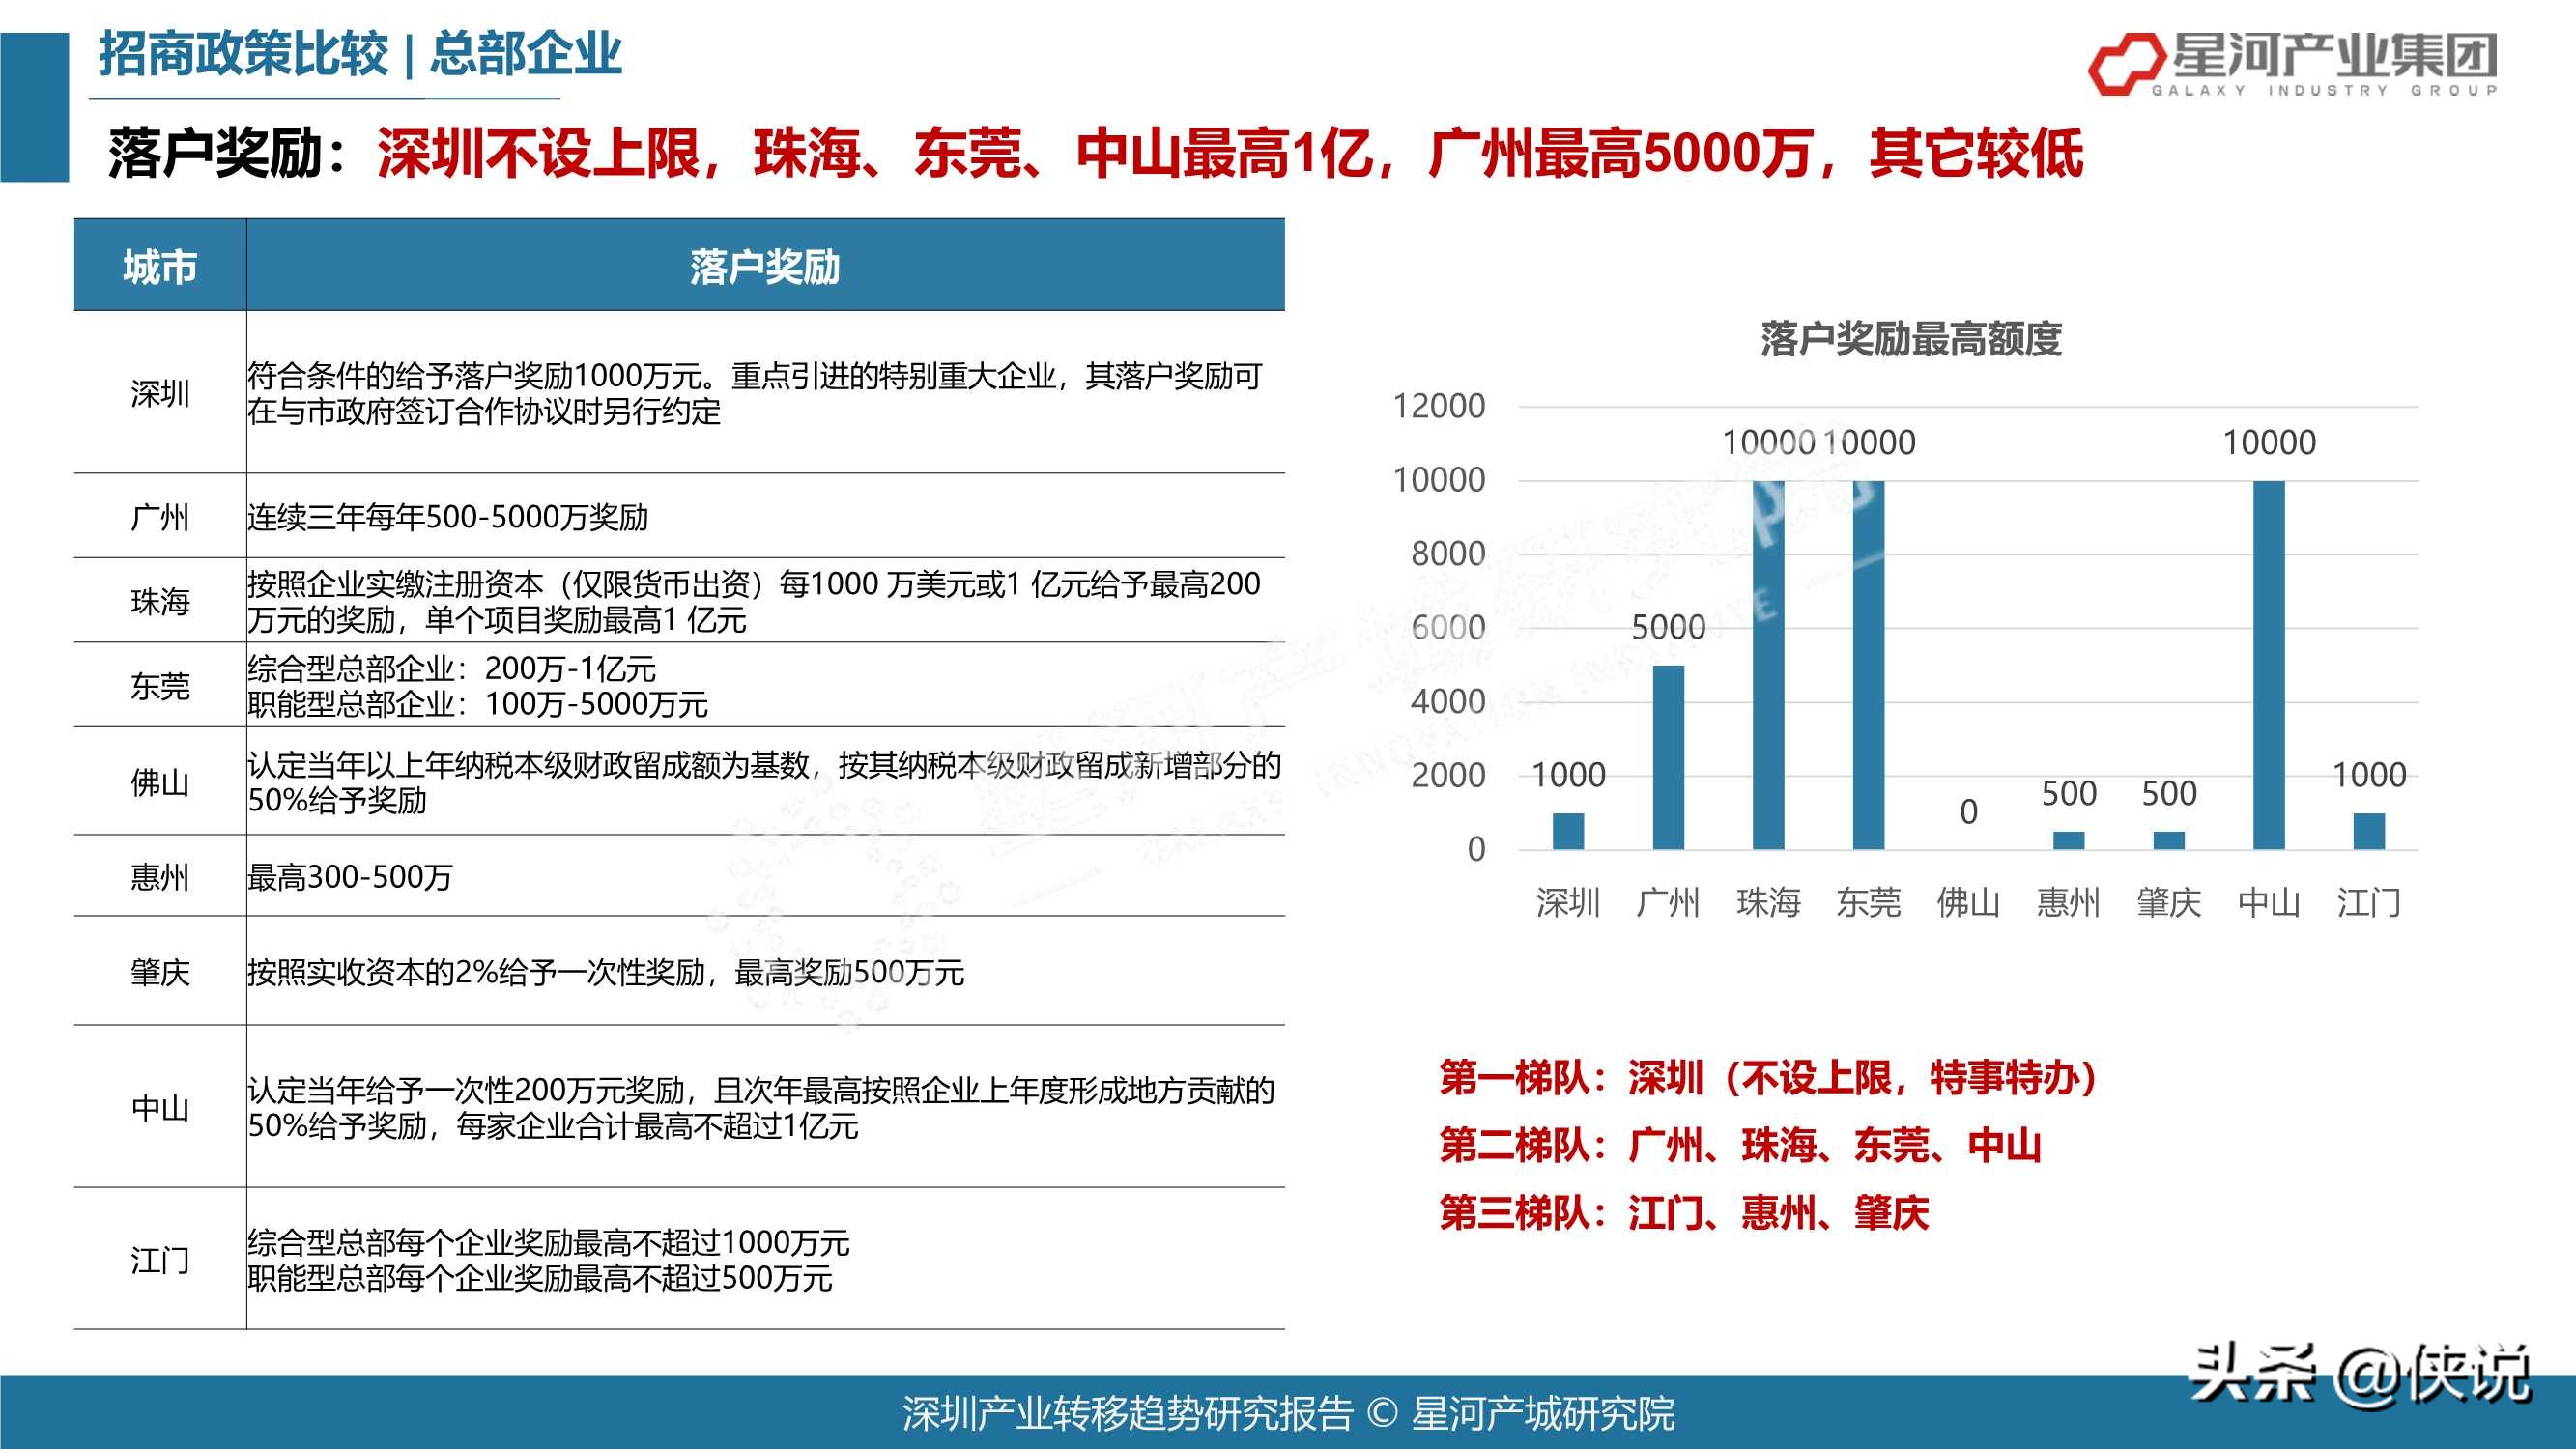Click the 珠海 policy text 按照企业实缴注册资本

[x=754, y=601]
